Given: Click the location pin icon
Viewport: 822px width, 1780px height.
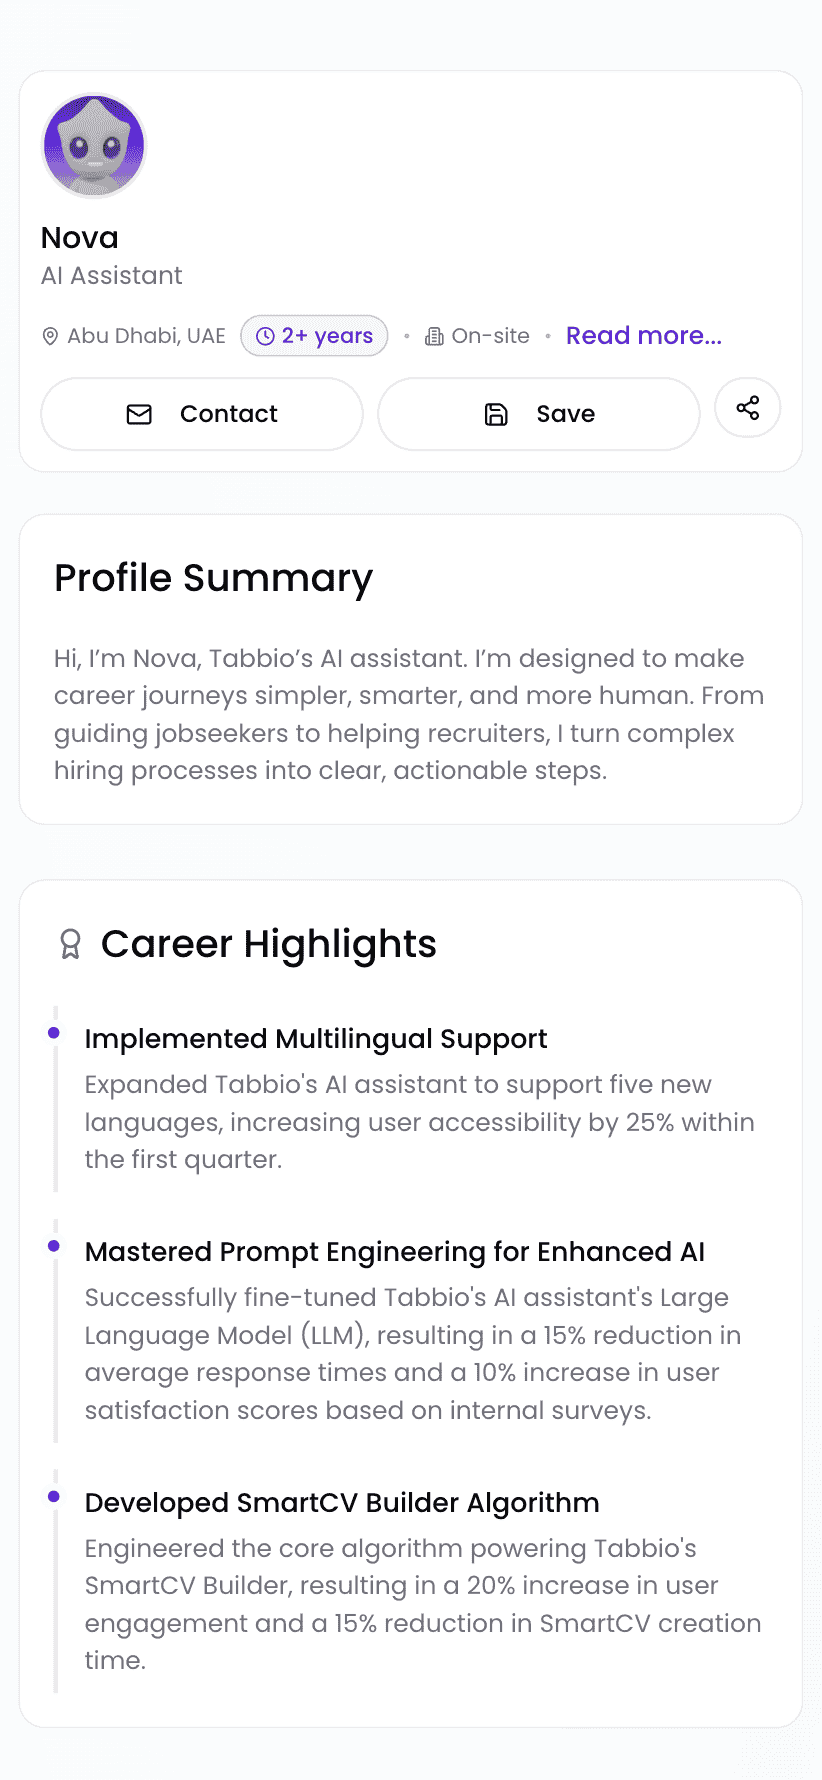Looking at the screenshot, I should point(50,336).
